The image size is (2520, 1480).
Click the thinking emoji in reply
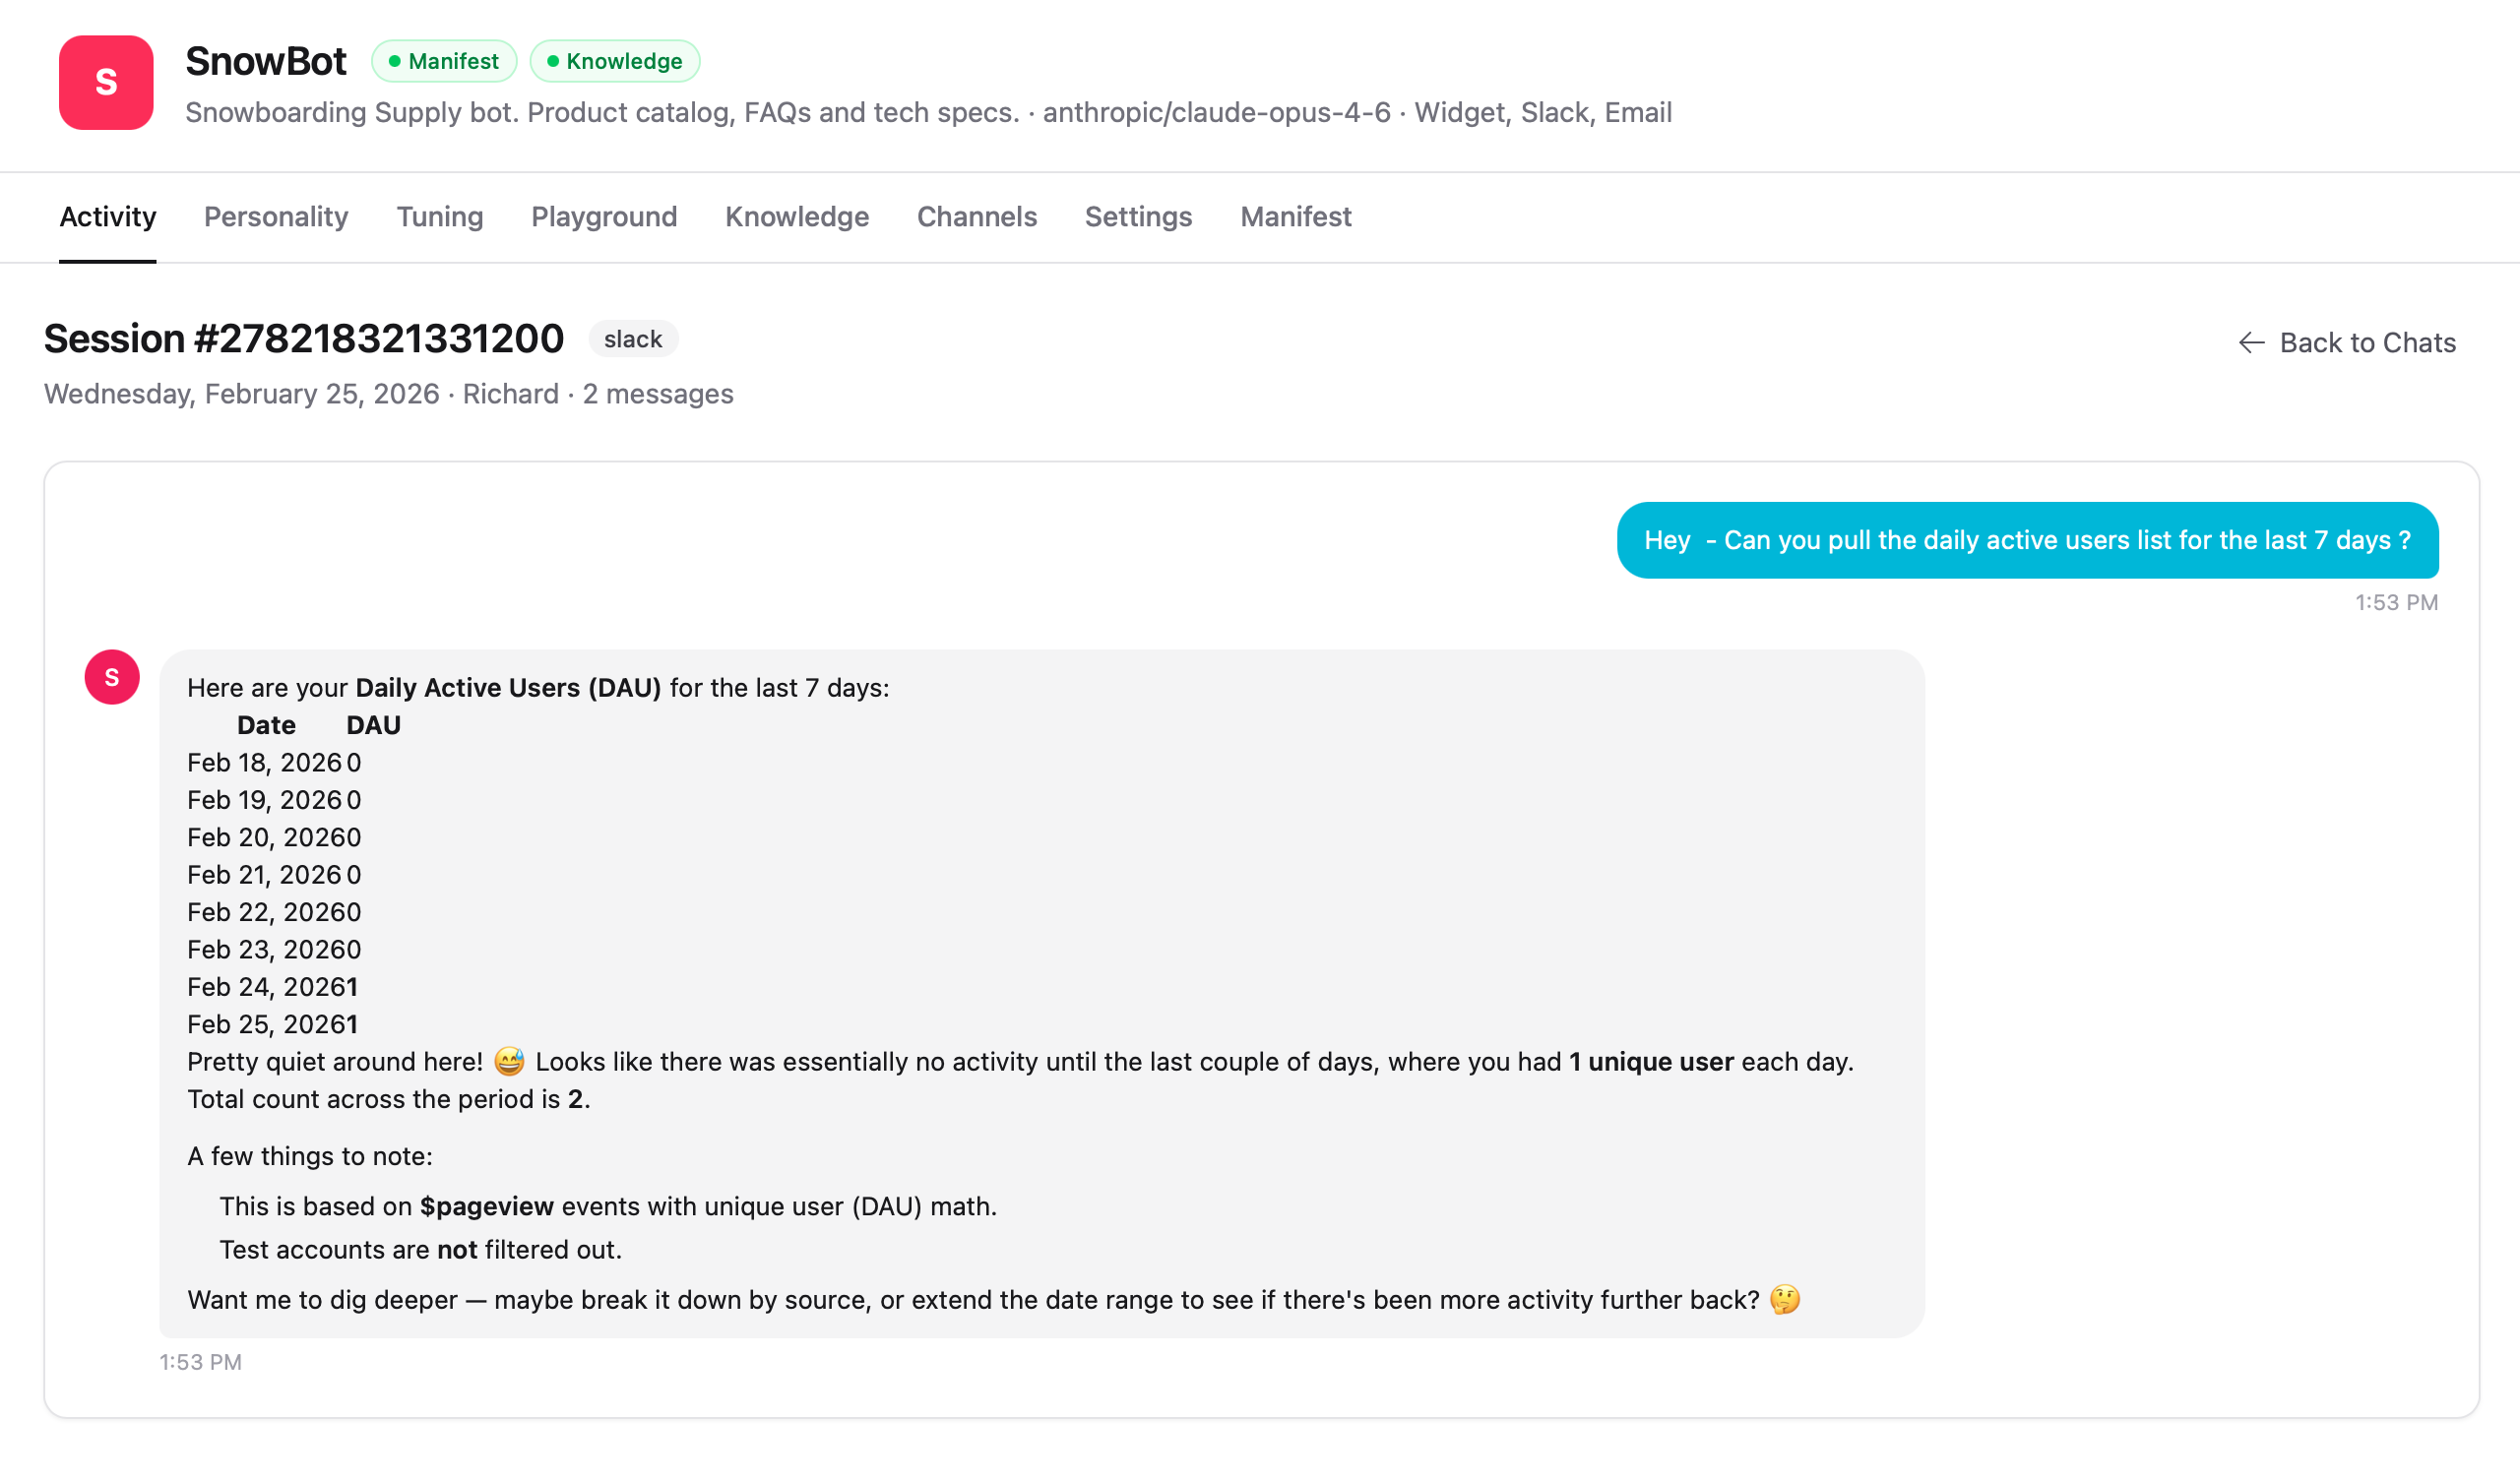[x=1784, y=1299]
